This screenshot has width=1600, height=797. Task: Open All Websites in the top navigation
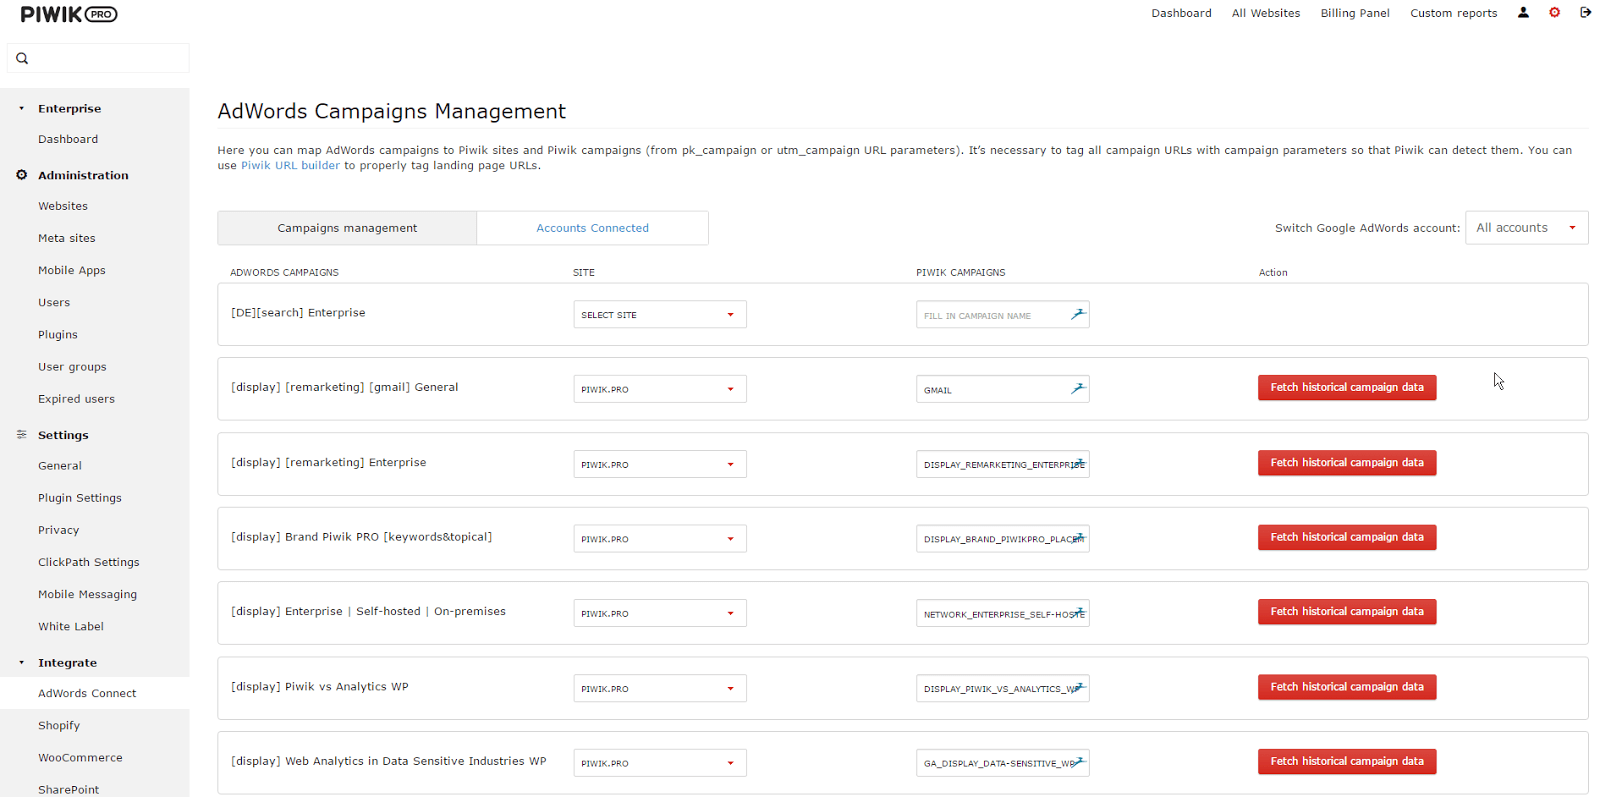click(x=1266, y=13)
